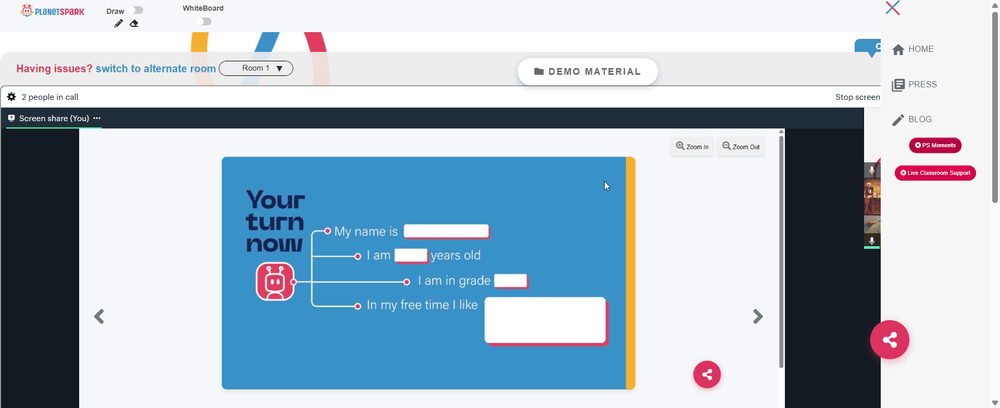Open the Demo Material folder button
This screenshot has height=408, width=1000.
[x=587, y=71]
